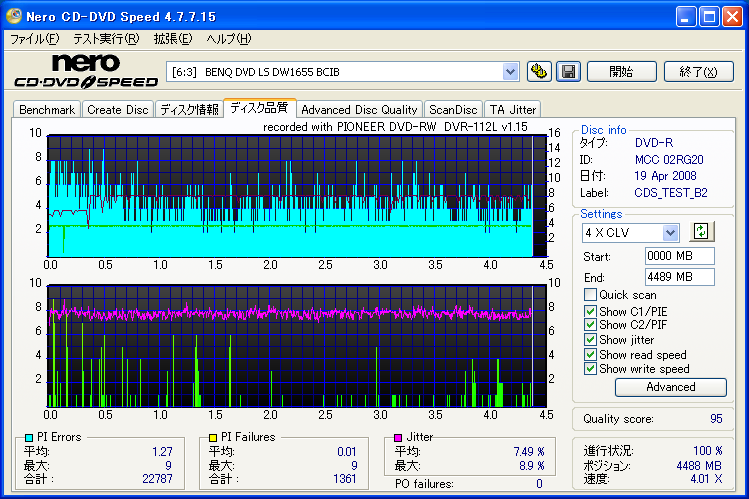Image resolution: width=749 pixels, height=499 pixels.
Task: Click the cyan PI Errors legend swatch
Action: [29, 437]
